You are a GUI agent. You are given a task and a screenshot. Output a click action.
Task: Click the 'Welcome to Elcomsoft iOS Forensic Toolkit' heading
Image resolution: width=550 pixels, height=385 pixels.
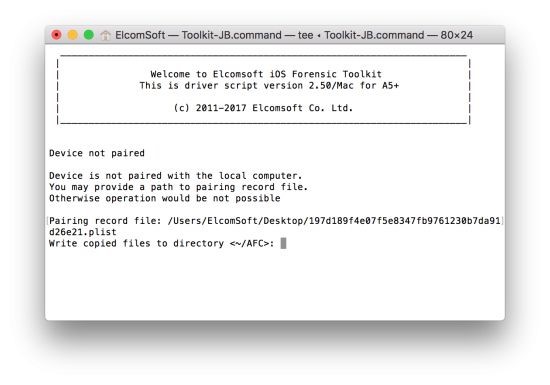pyautogui.click(x=266, y=74)
